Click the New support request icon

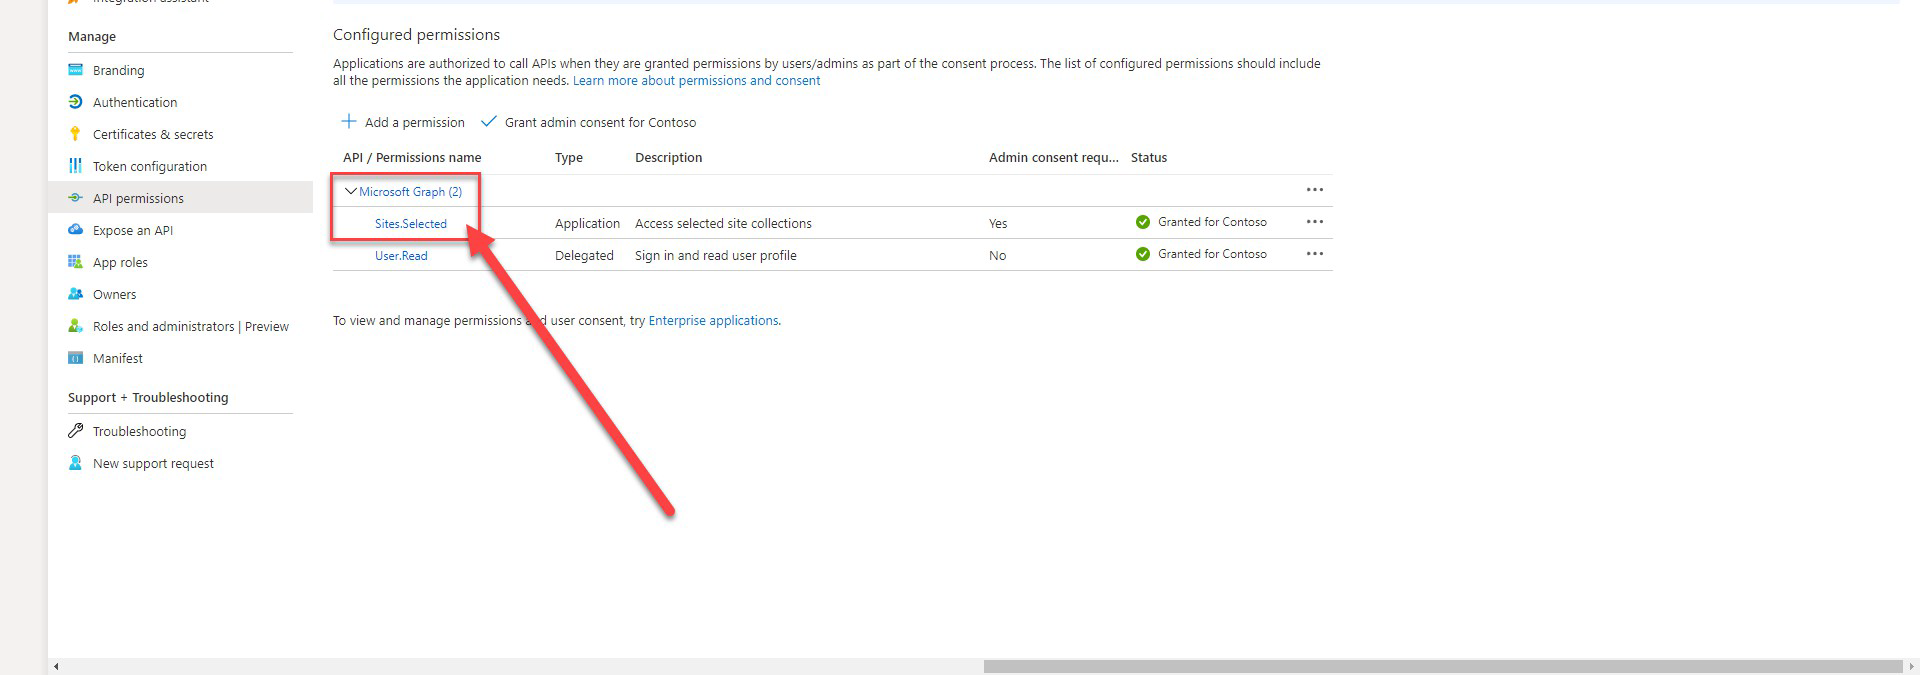tap(75, 463)
